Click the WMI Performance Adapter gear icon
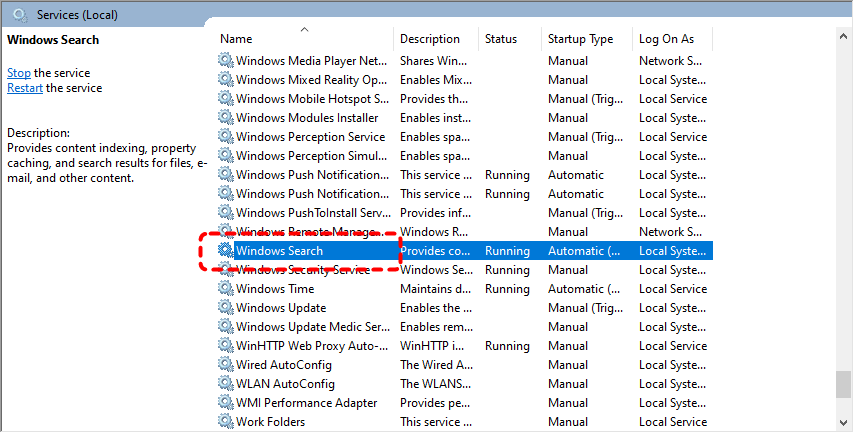Viewport: 854px width, 433px height. tap(226, 403)
